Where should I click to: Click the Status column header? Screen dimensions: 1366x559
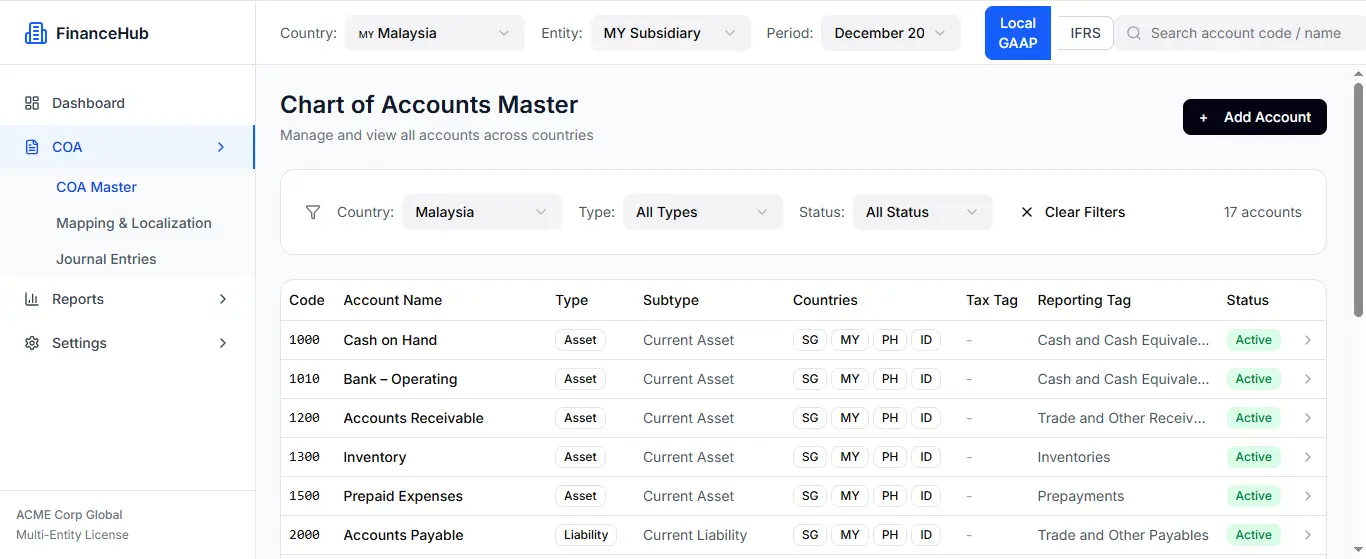[x=1247, y=300]
